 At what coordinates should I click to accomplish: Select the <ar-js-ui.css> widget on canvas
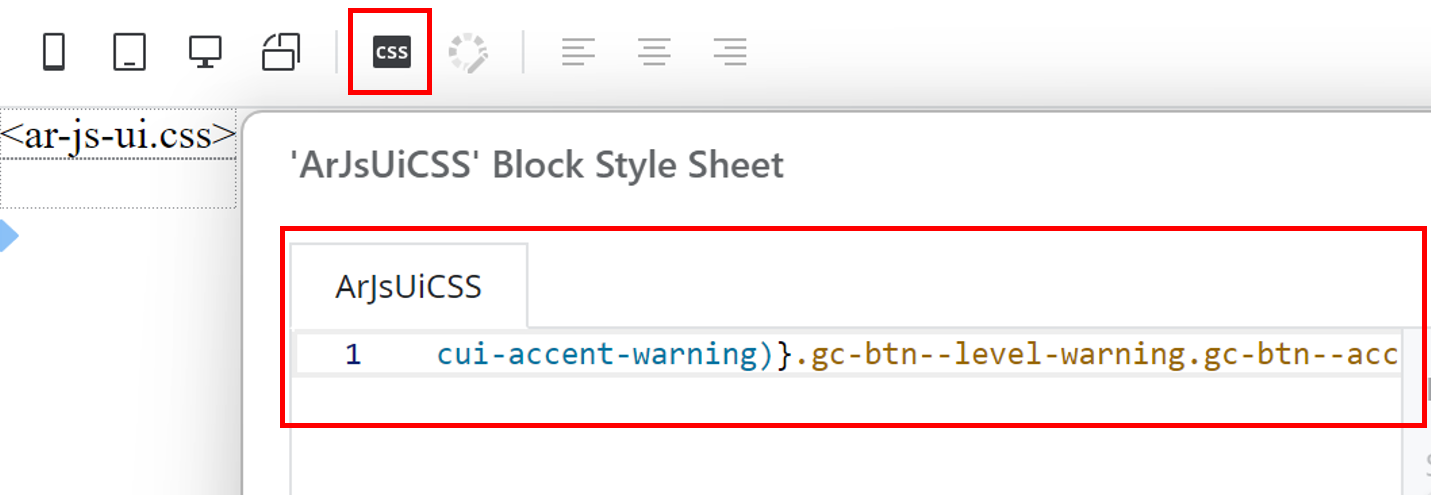[x=118, y=135]
